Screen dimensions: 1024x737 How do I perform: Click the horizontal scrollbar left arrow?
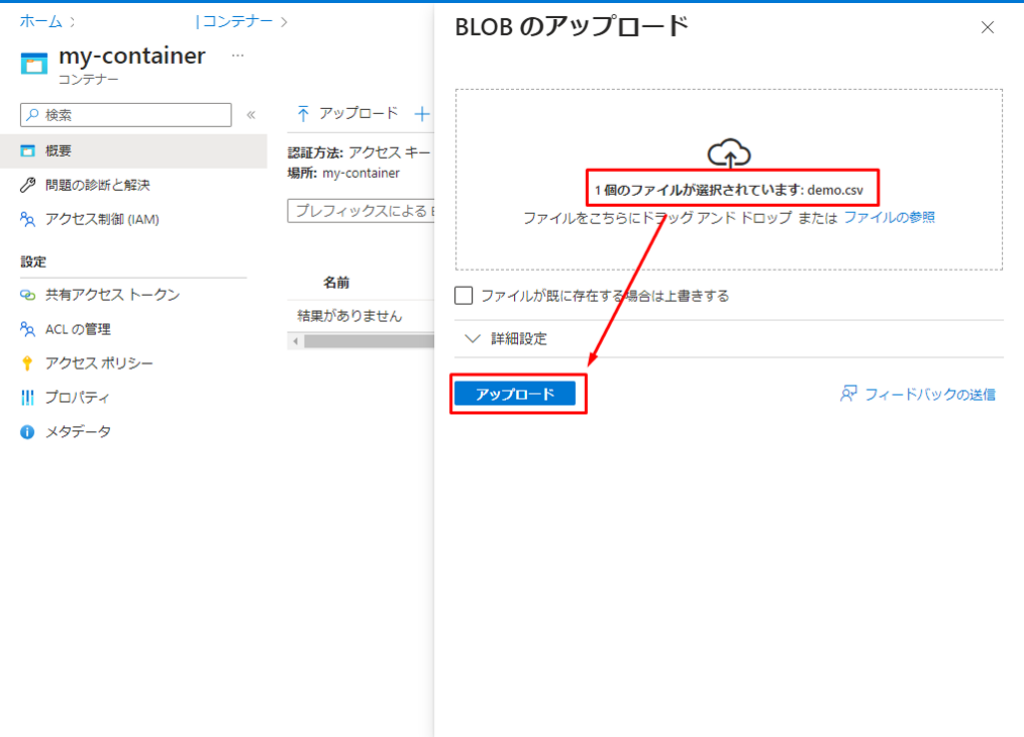point(296,341)
